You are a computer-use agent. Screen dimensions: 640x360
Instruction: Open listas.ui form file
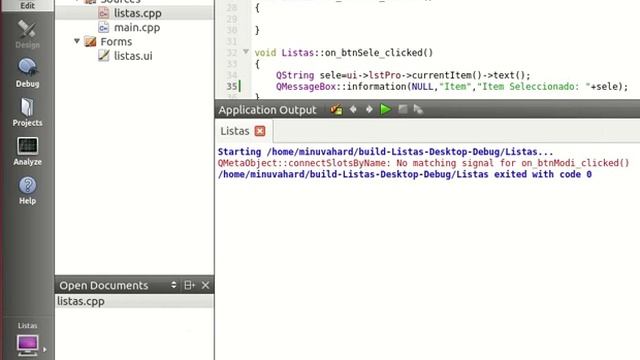[133, 56]
